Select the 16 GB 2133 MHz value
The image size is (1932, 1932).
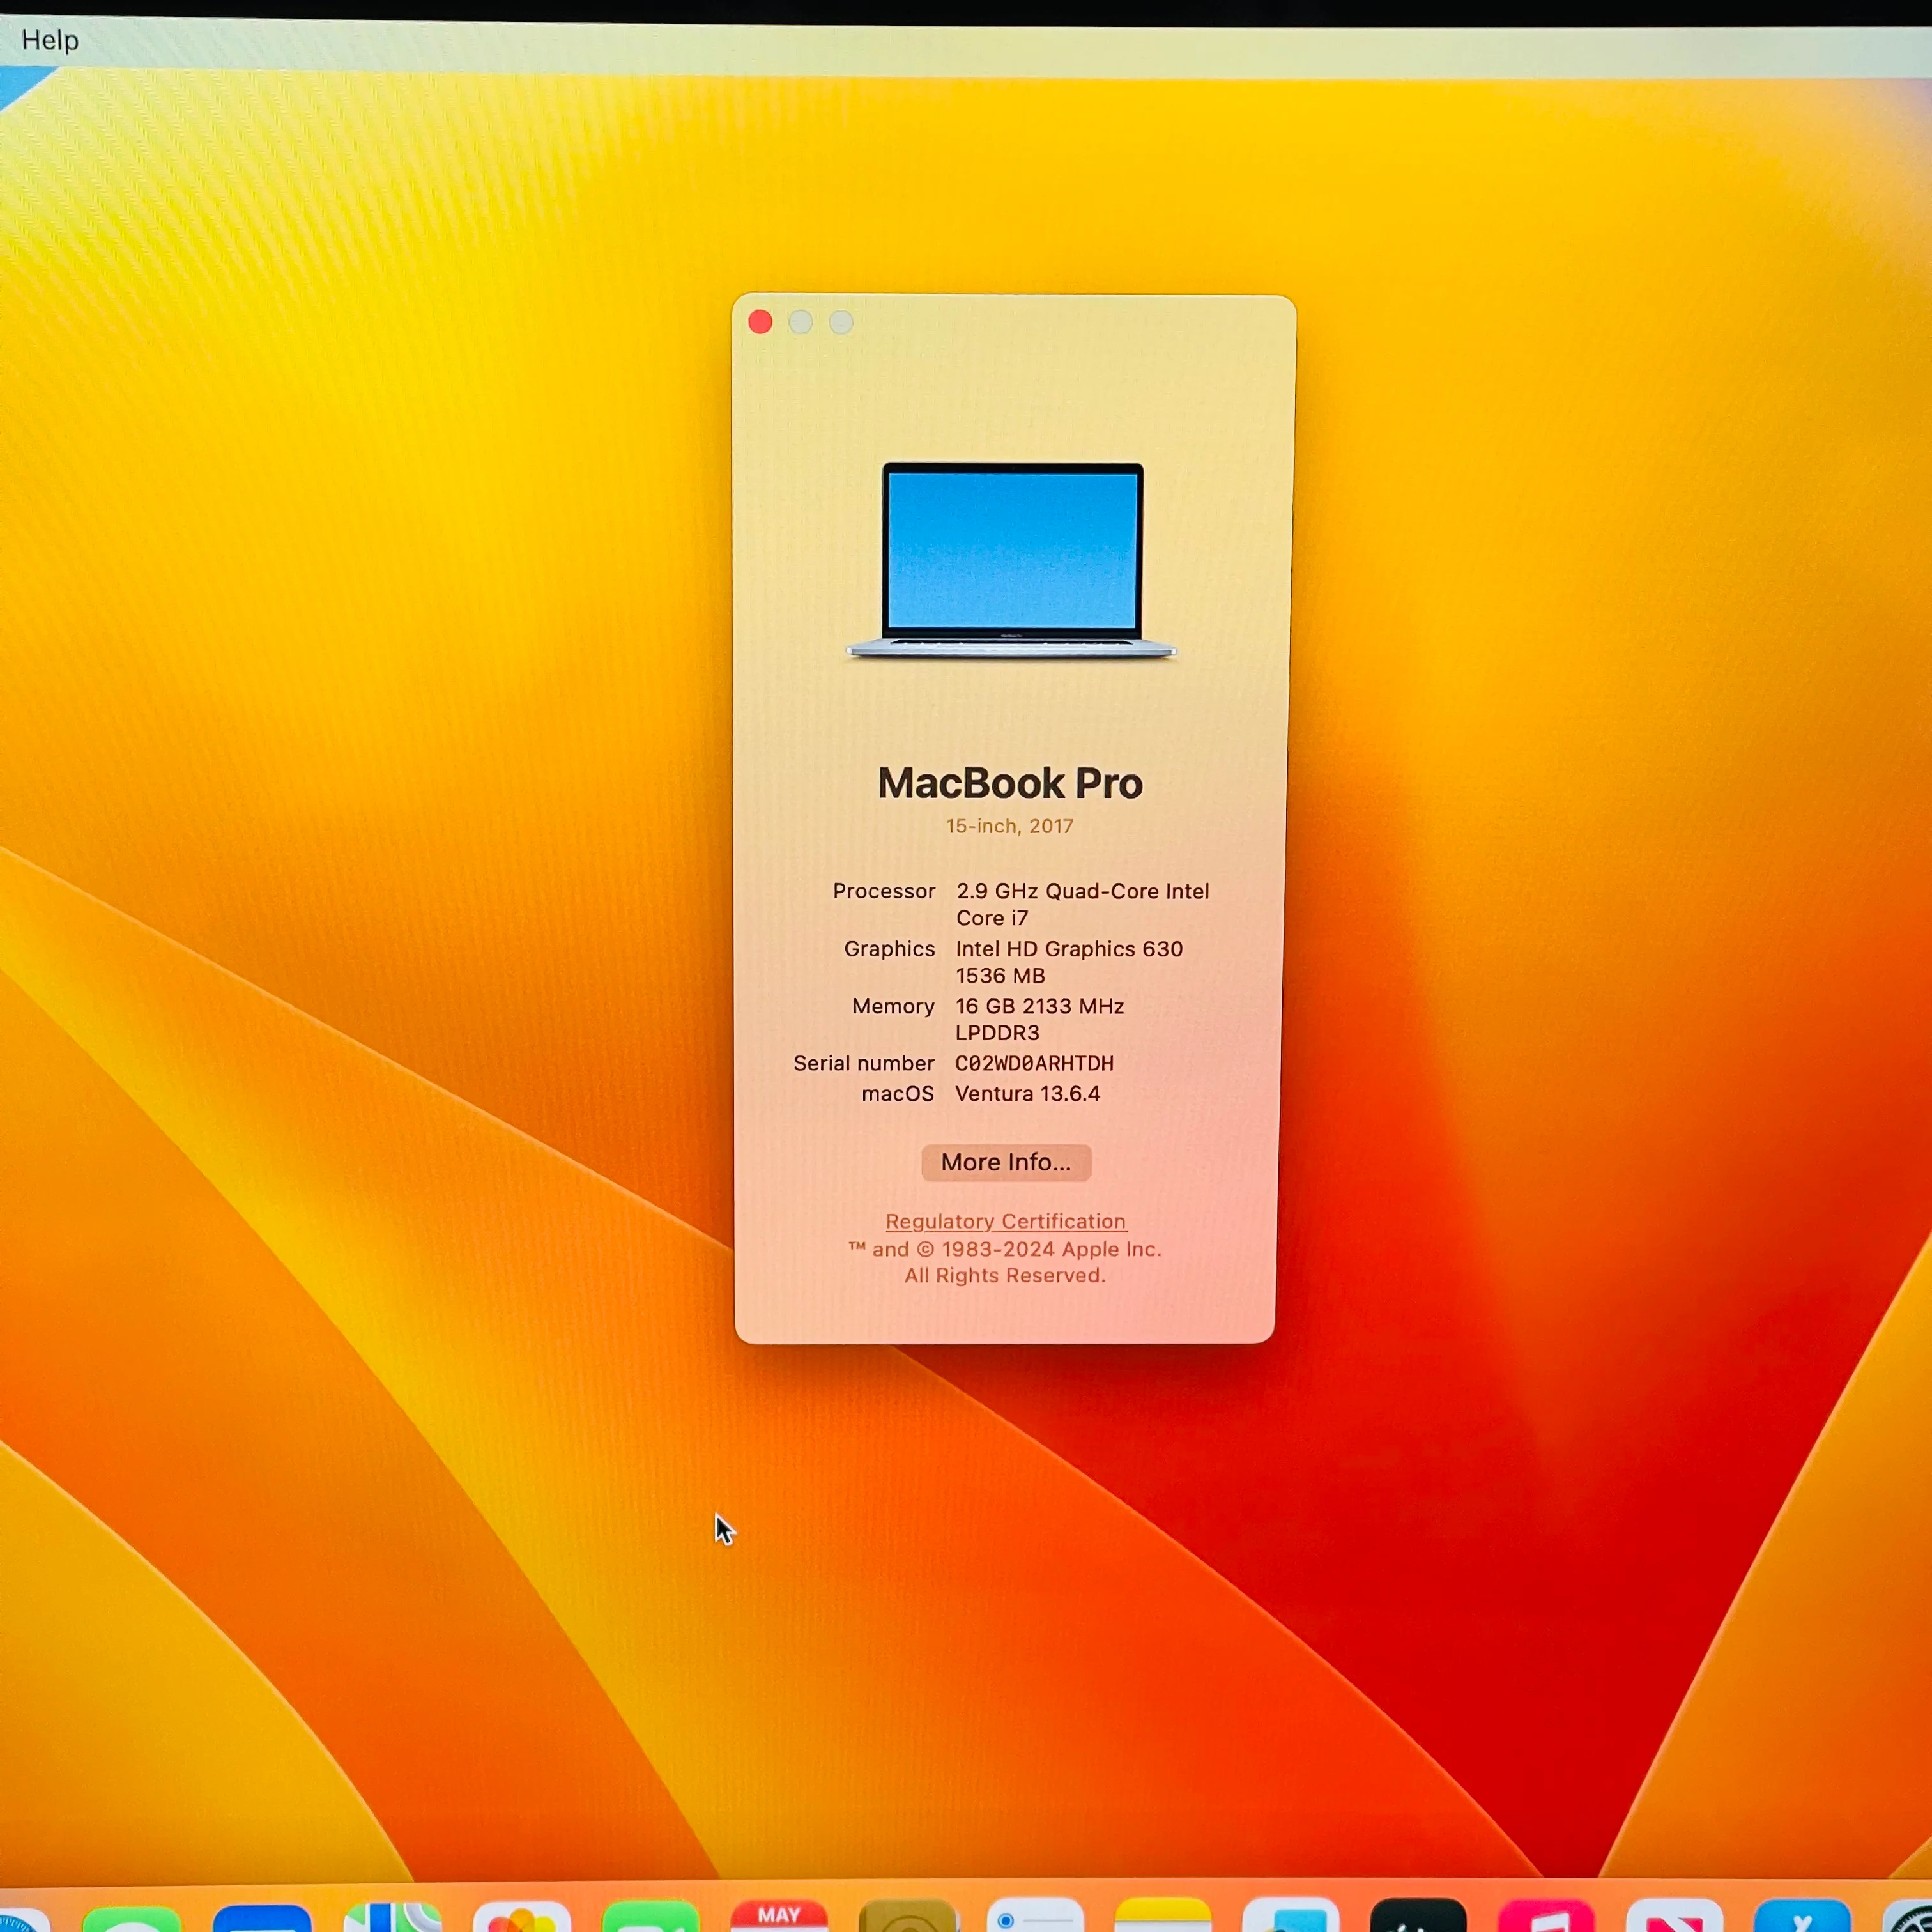pos(1040,1006)
